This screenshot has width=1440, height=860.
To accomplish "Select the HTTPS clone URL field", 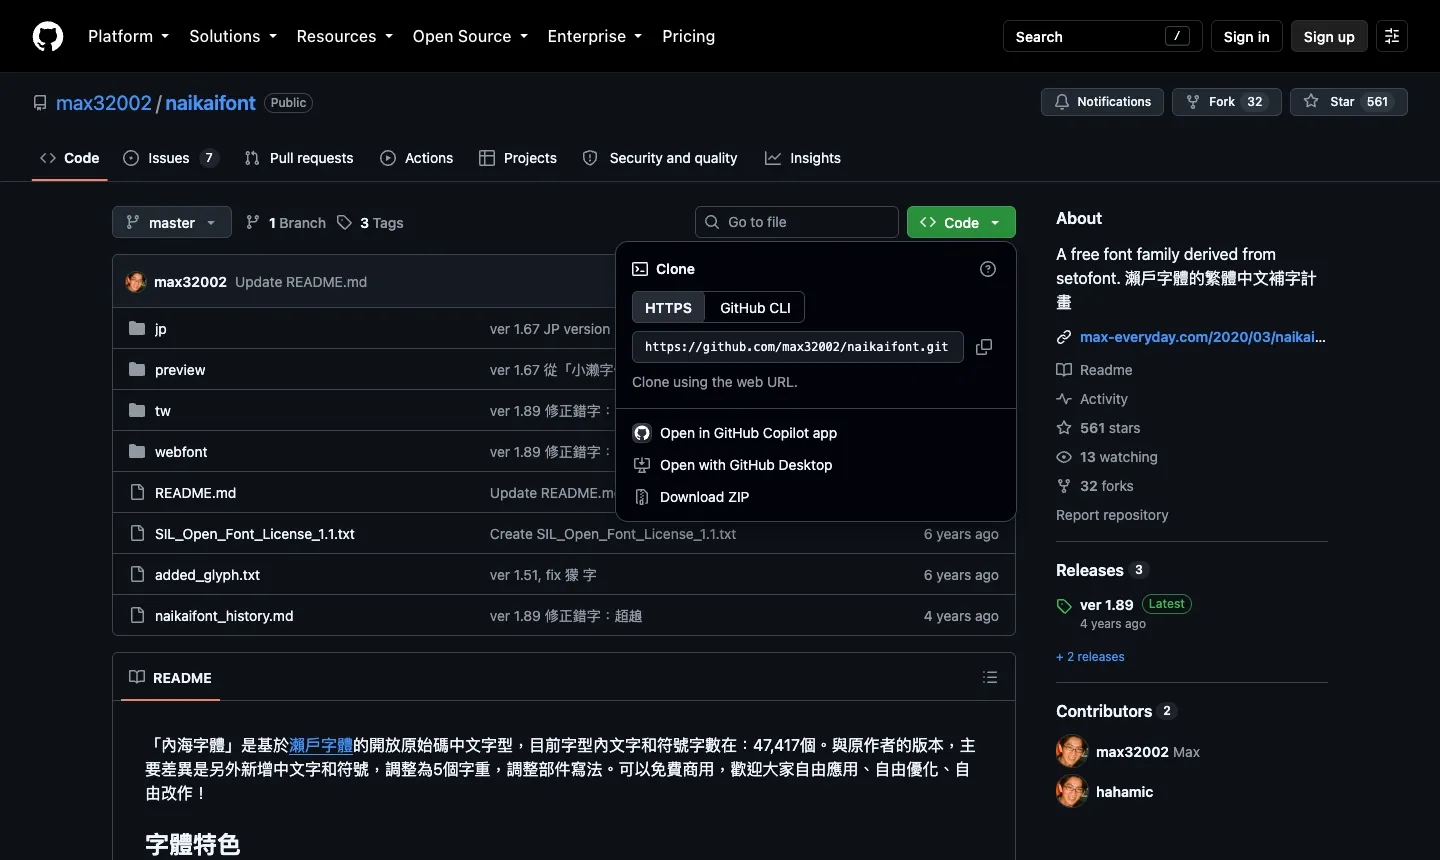I will pos(798,347).
